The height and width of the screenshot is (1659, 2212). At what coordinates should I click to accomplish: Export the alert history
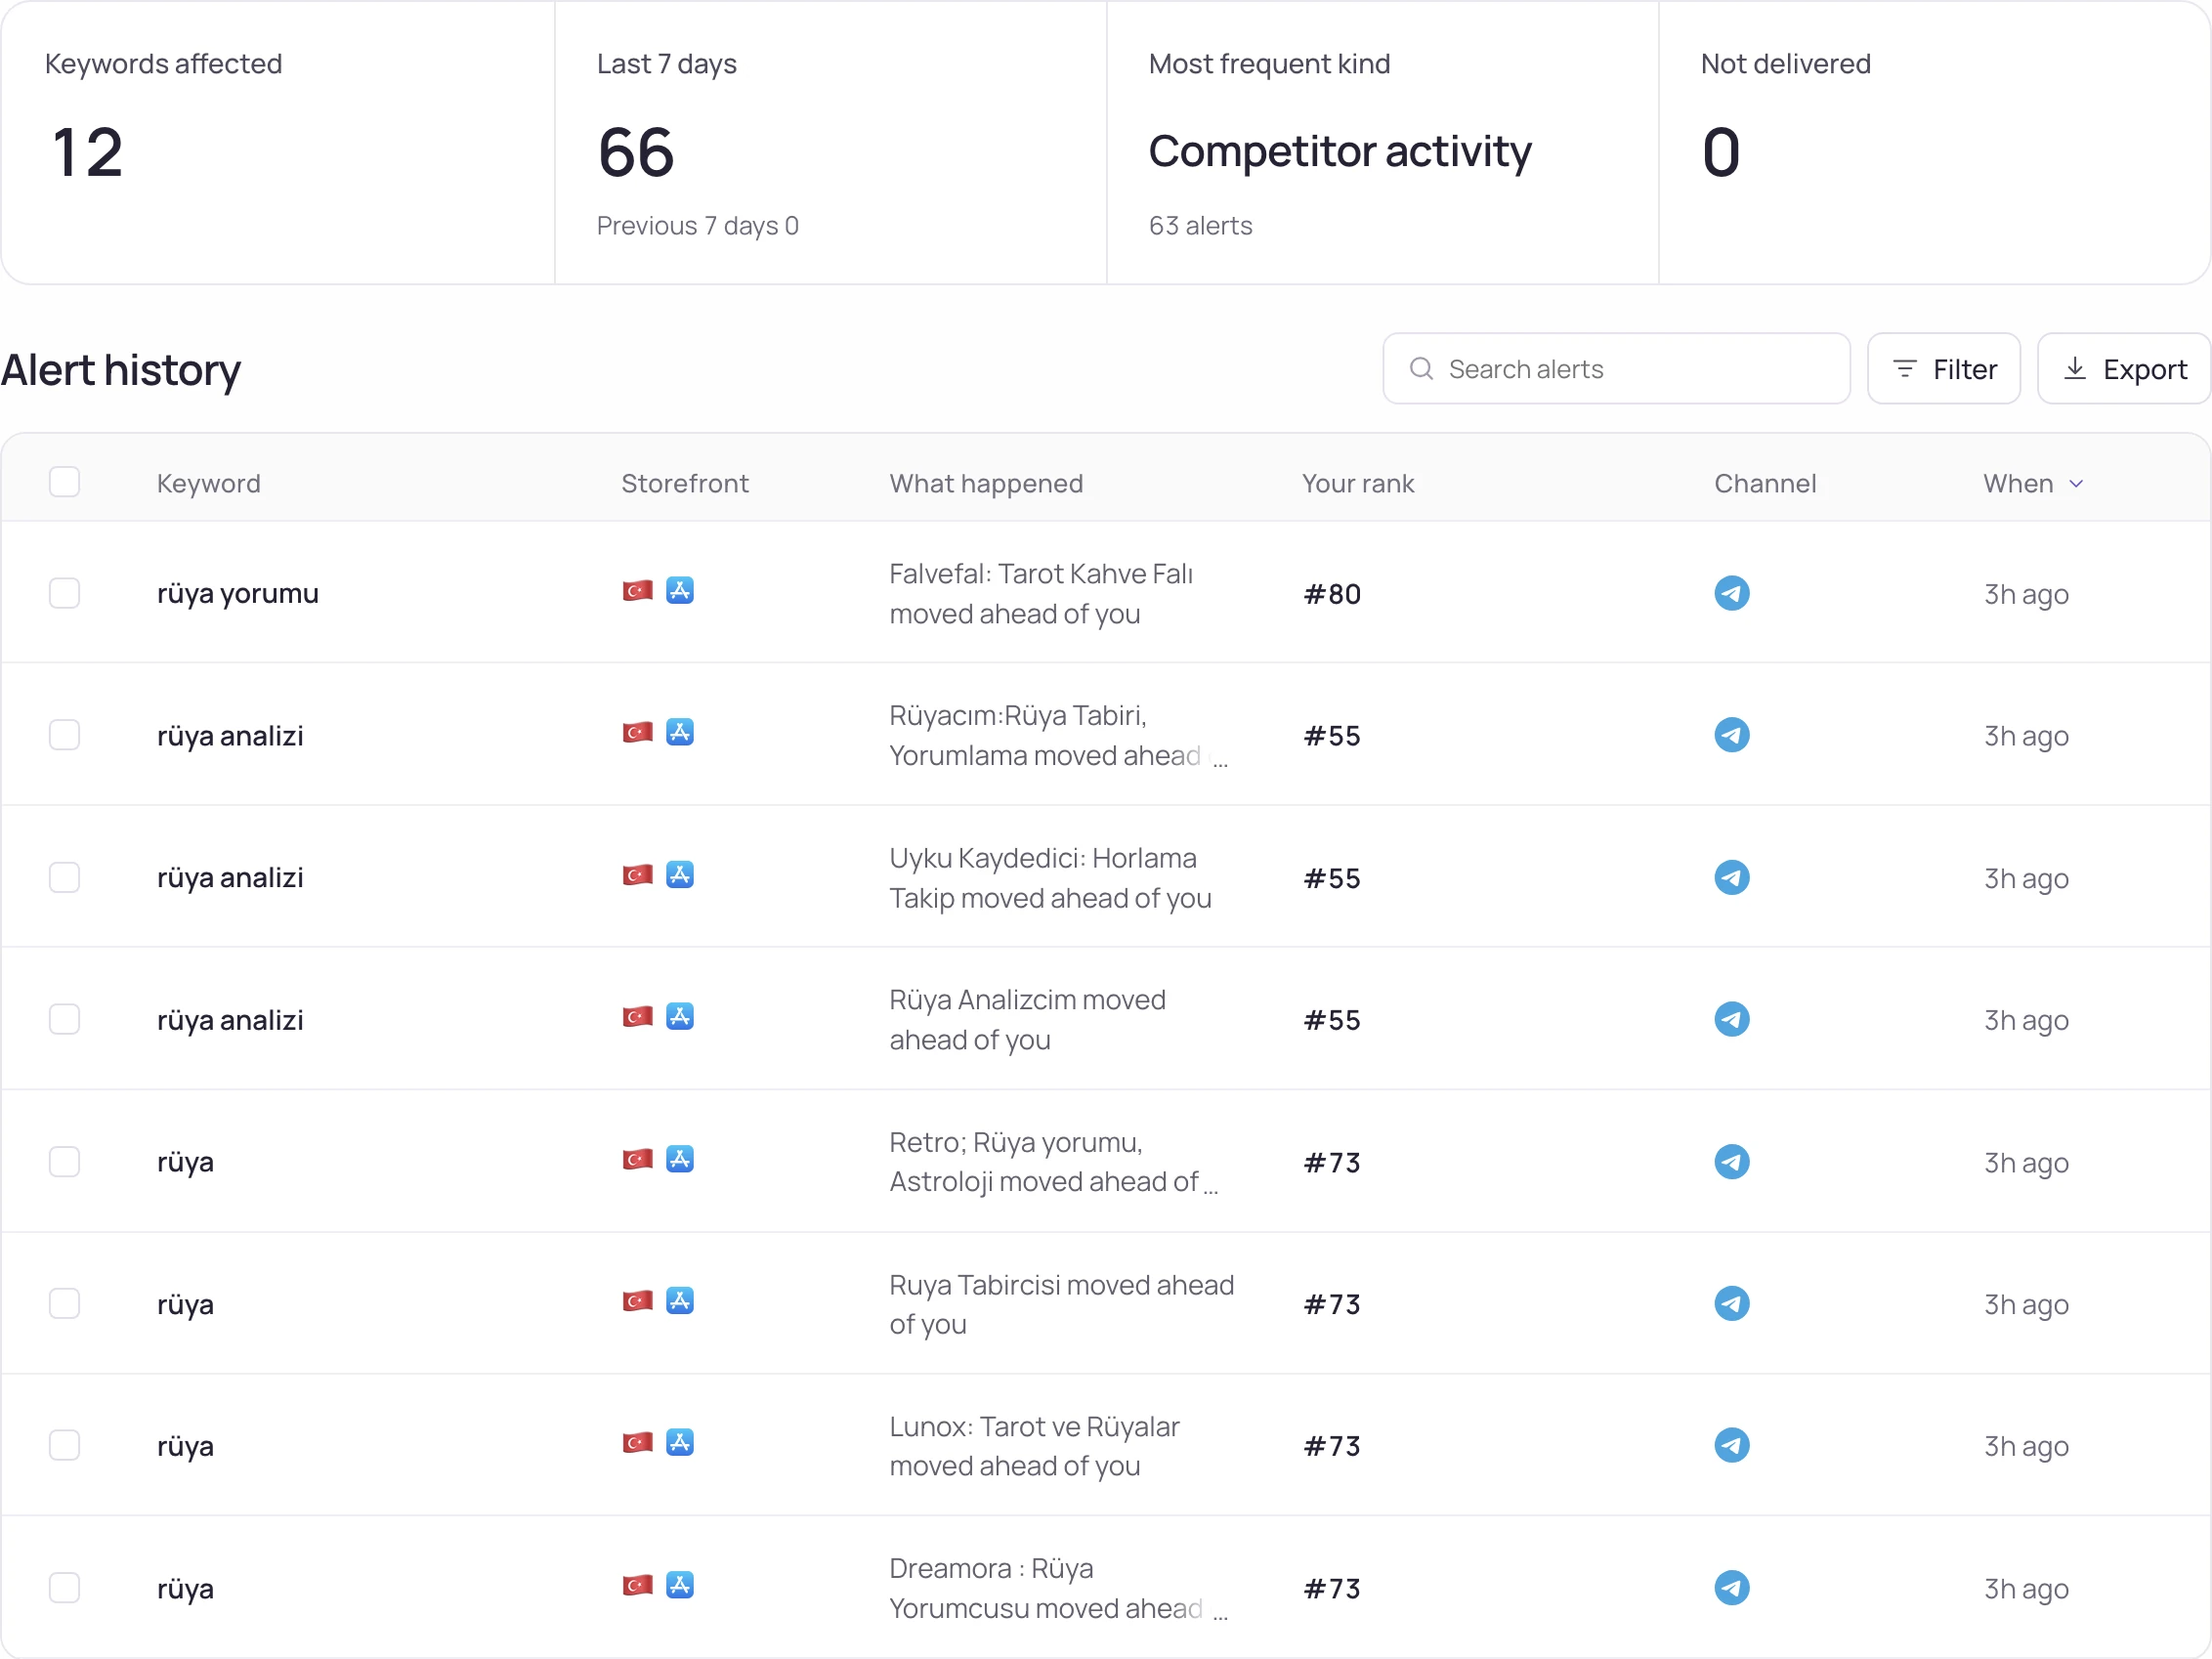point(2124,369)
